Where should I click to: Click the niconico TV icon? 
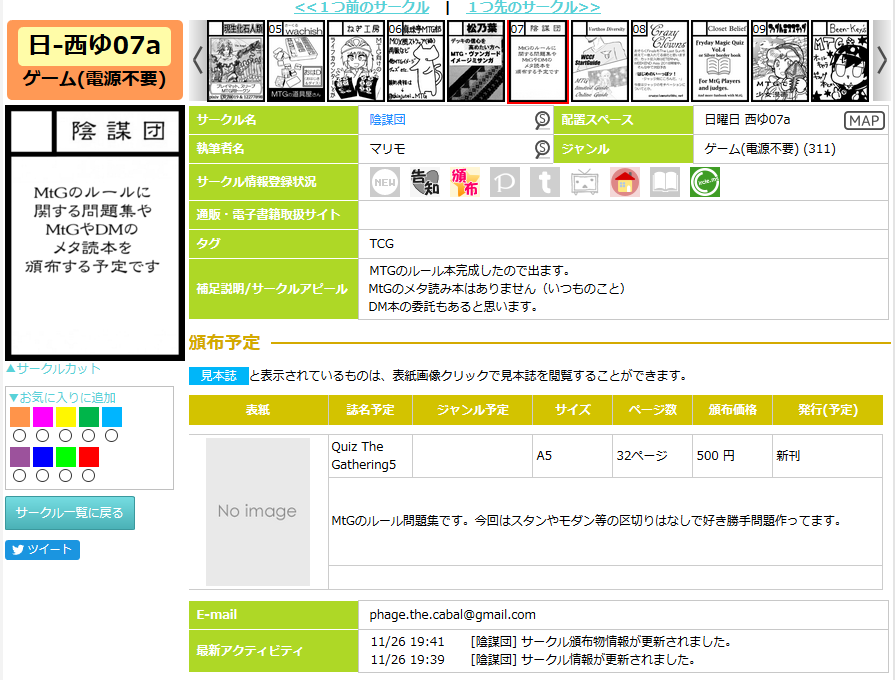point(584,182)
